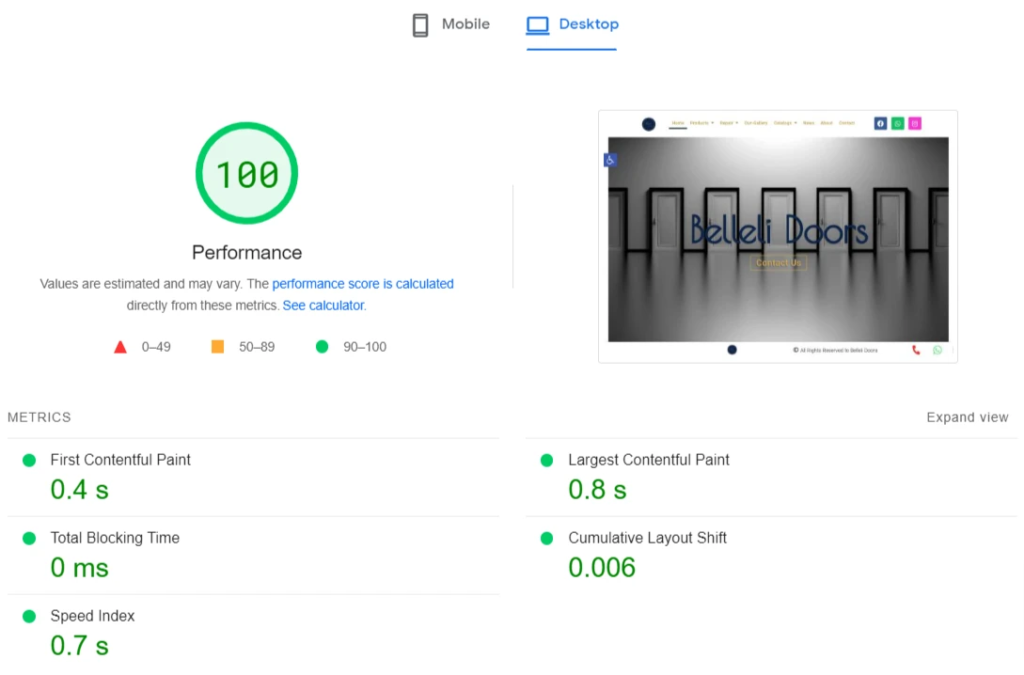Click the red triangle 0–49 legend icon
This screenshot has width=1024, height=675.
click(x=120, y=347)
